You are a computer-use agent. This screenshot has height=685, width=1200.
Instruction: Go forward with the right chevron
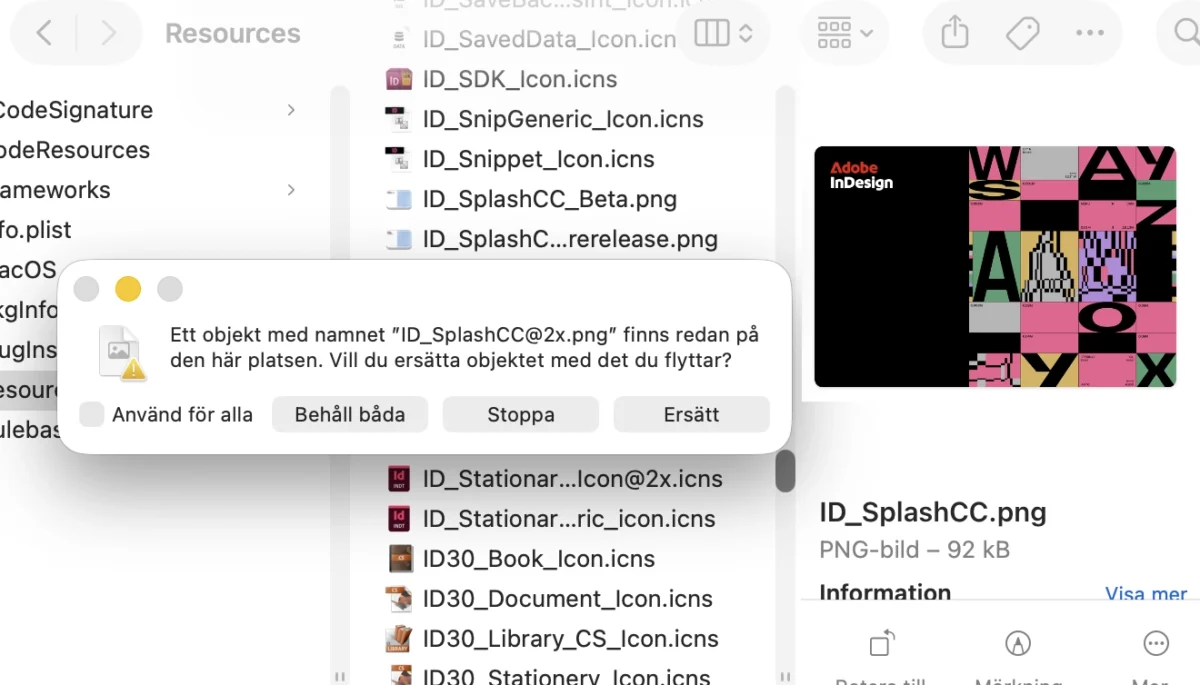coord(108,33)
